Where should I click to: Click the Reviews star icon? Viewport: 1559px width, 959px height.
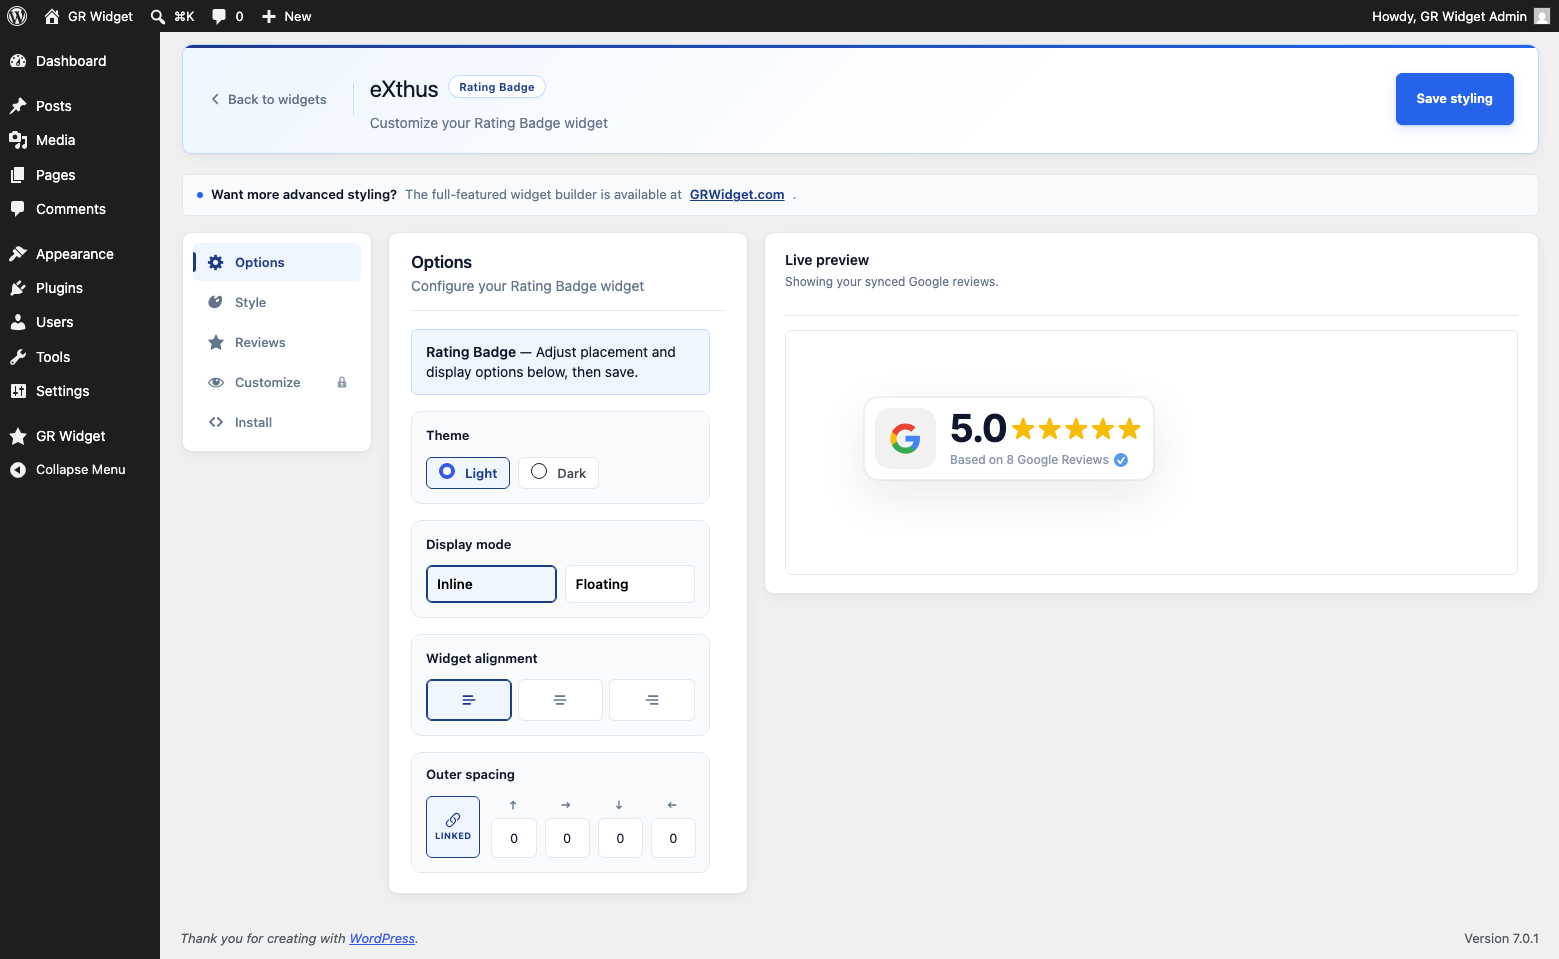215,342
